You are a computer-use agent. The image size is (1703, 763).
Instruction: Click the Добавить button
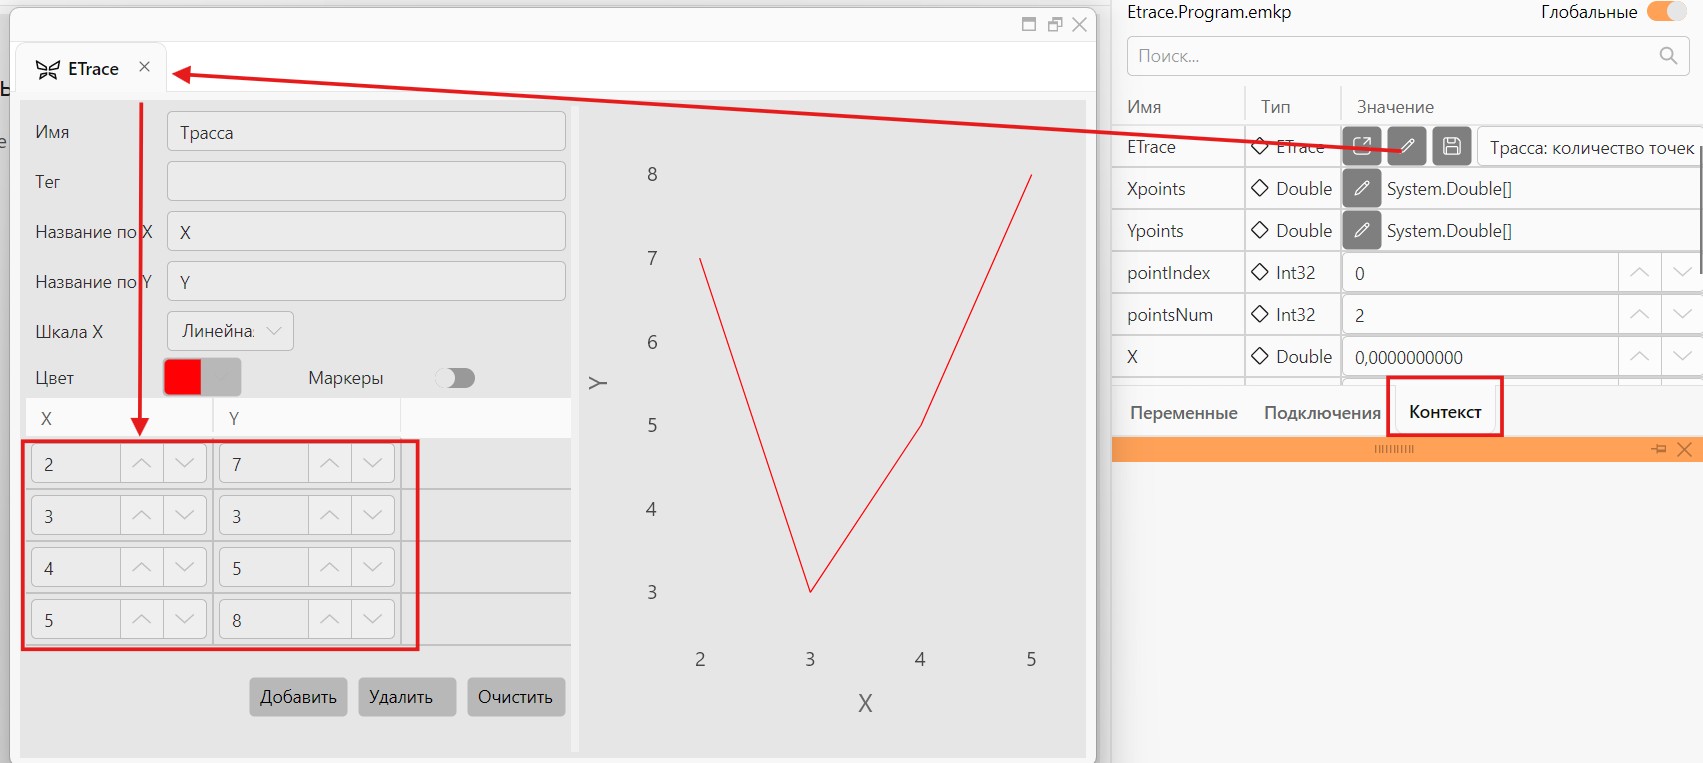[x=298, y=697]
